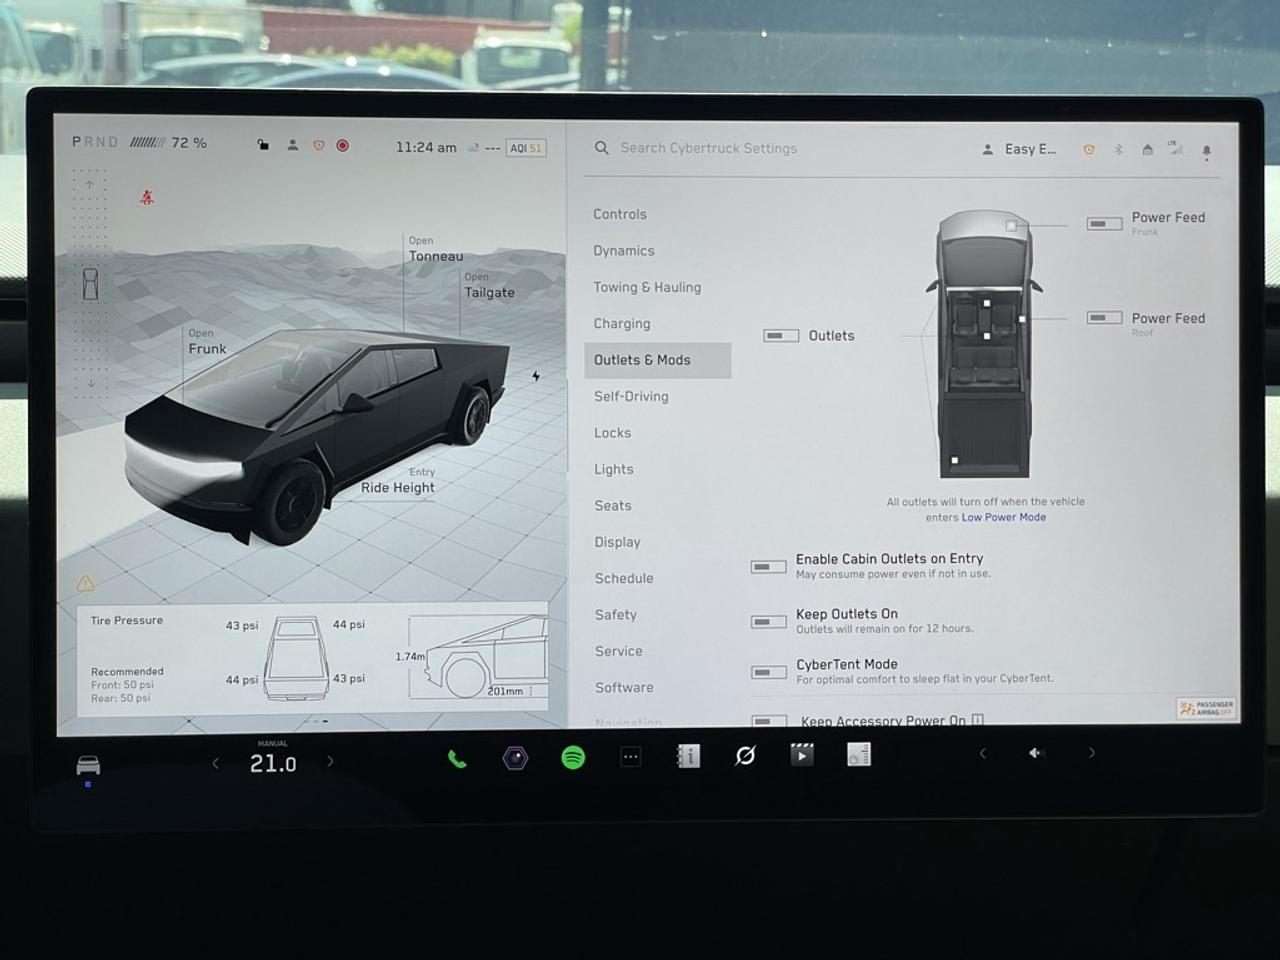Open the slashed-circle app icon
The image size is (1280, 960).
click(x=745, y=756)
